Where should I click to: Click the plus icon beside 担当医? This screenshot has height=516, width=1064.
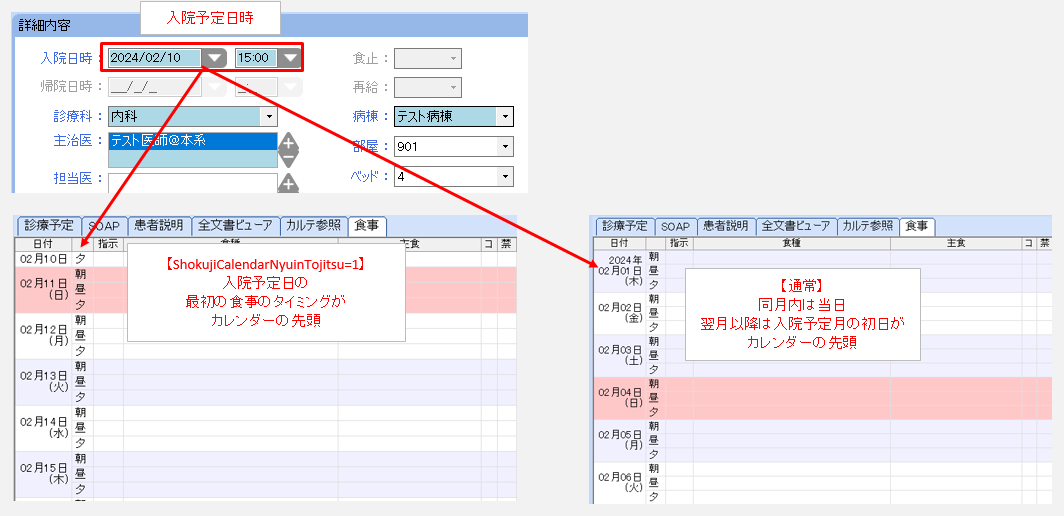(x=288, y=183)
